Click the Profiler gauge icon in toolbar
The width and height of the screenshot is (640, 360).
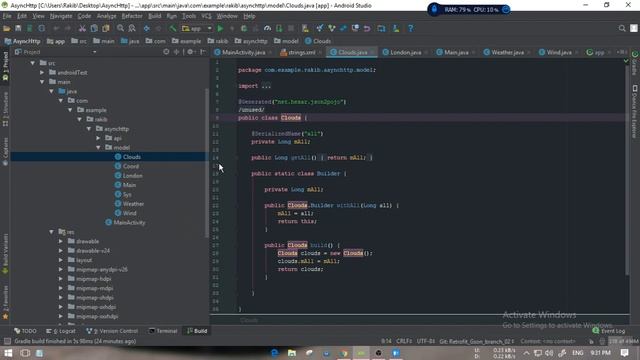[x=267, y=28]
